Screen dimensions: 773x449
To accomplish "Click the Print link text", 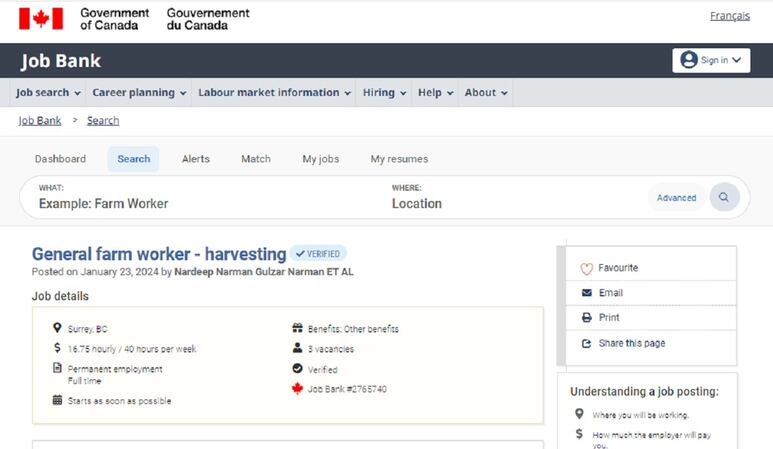I will pos(609,317).
